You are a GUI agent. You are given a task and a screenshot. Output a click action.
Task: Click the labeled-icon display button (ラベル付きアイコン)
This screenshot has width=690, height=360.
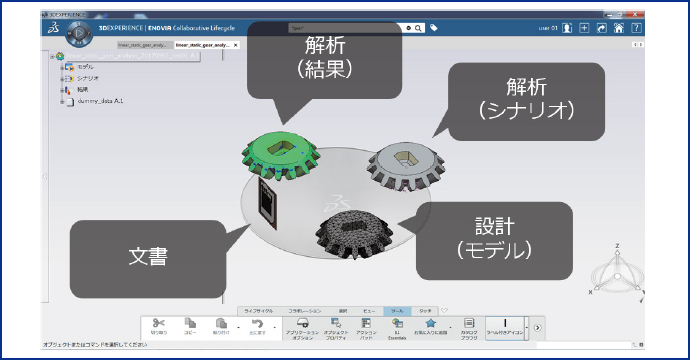click(x=505, y=327)
